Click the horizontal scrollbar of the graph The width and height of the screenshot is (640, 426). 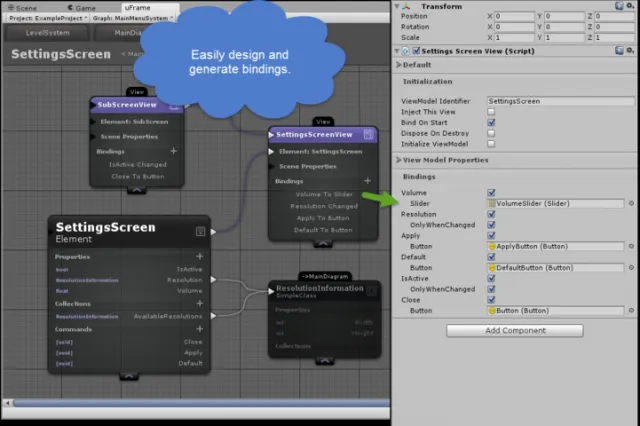pyautogui.click(x=201, y=403)
